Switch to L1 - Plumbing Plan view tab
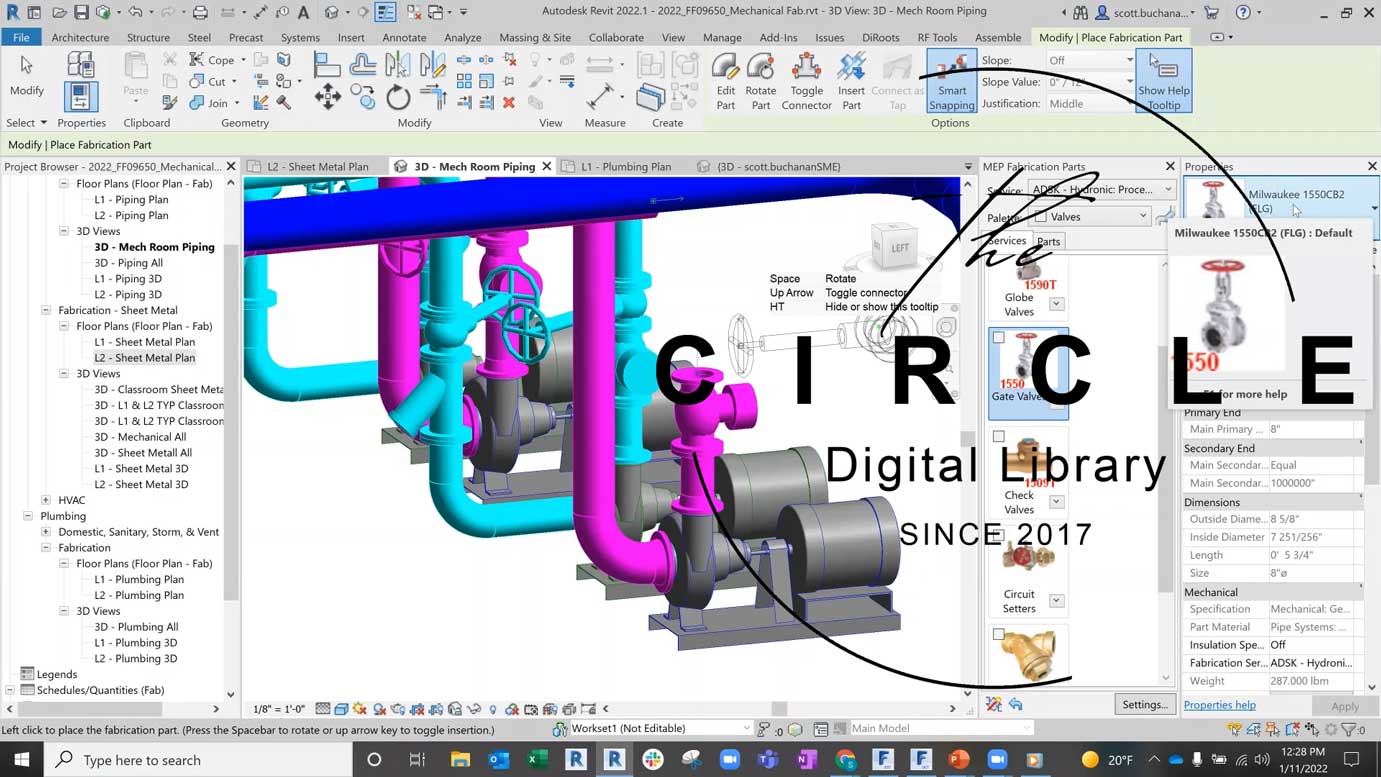This screenshot has width=1381, height=777. point(625,167)
